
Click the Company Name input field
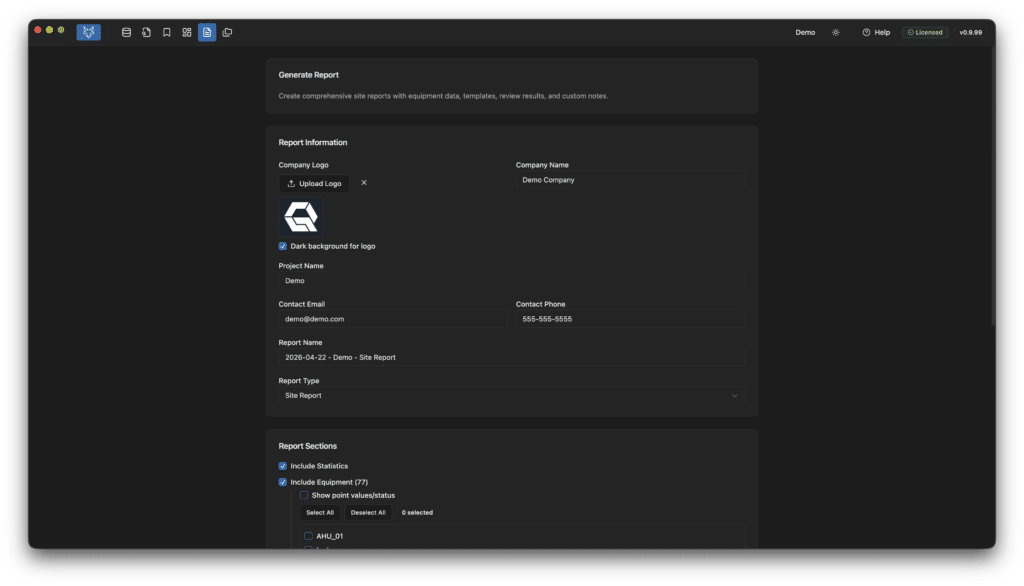click(630, 180)
